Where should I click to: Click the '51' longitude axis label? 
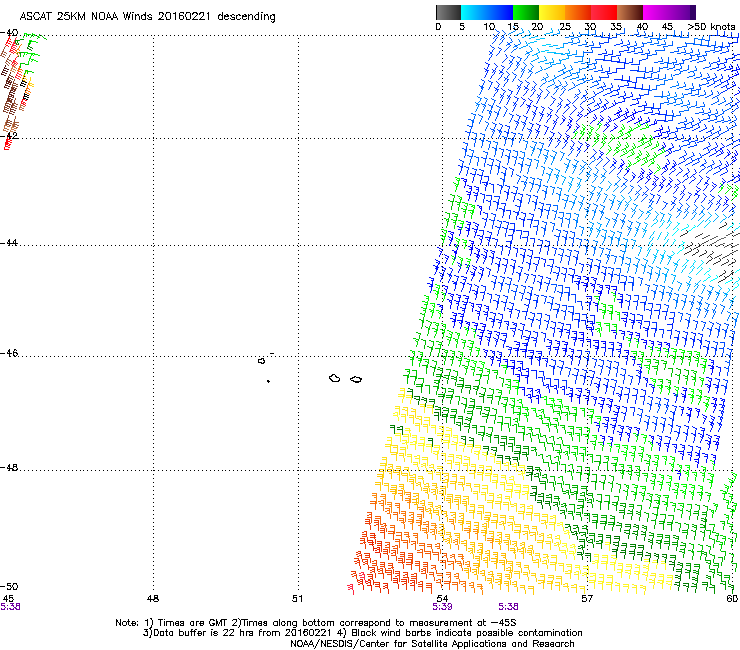click(x=297, y=599)
